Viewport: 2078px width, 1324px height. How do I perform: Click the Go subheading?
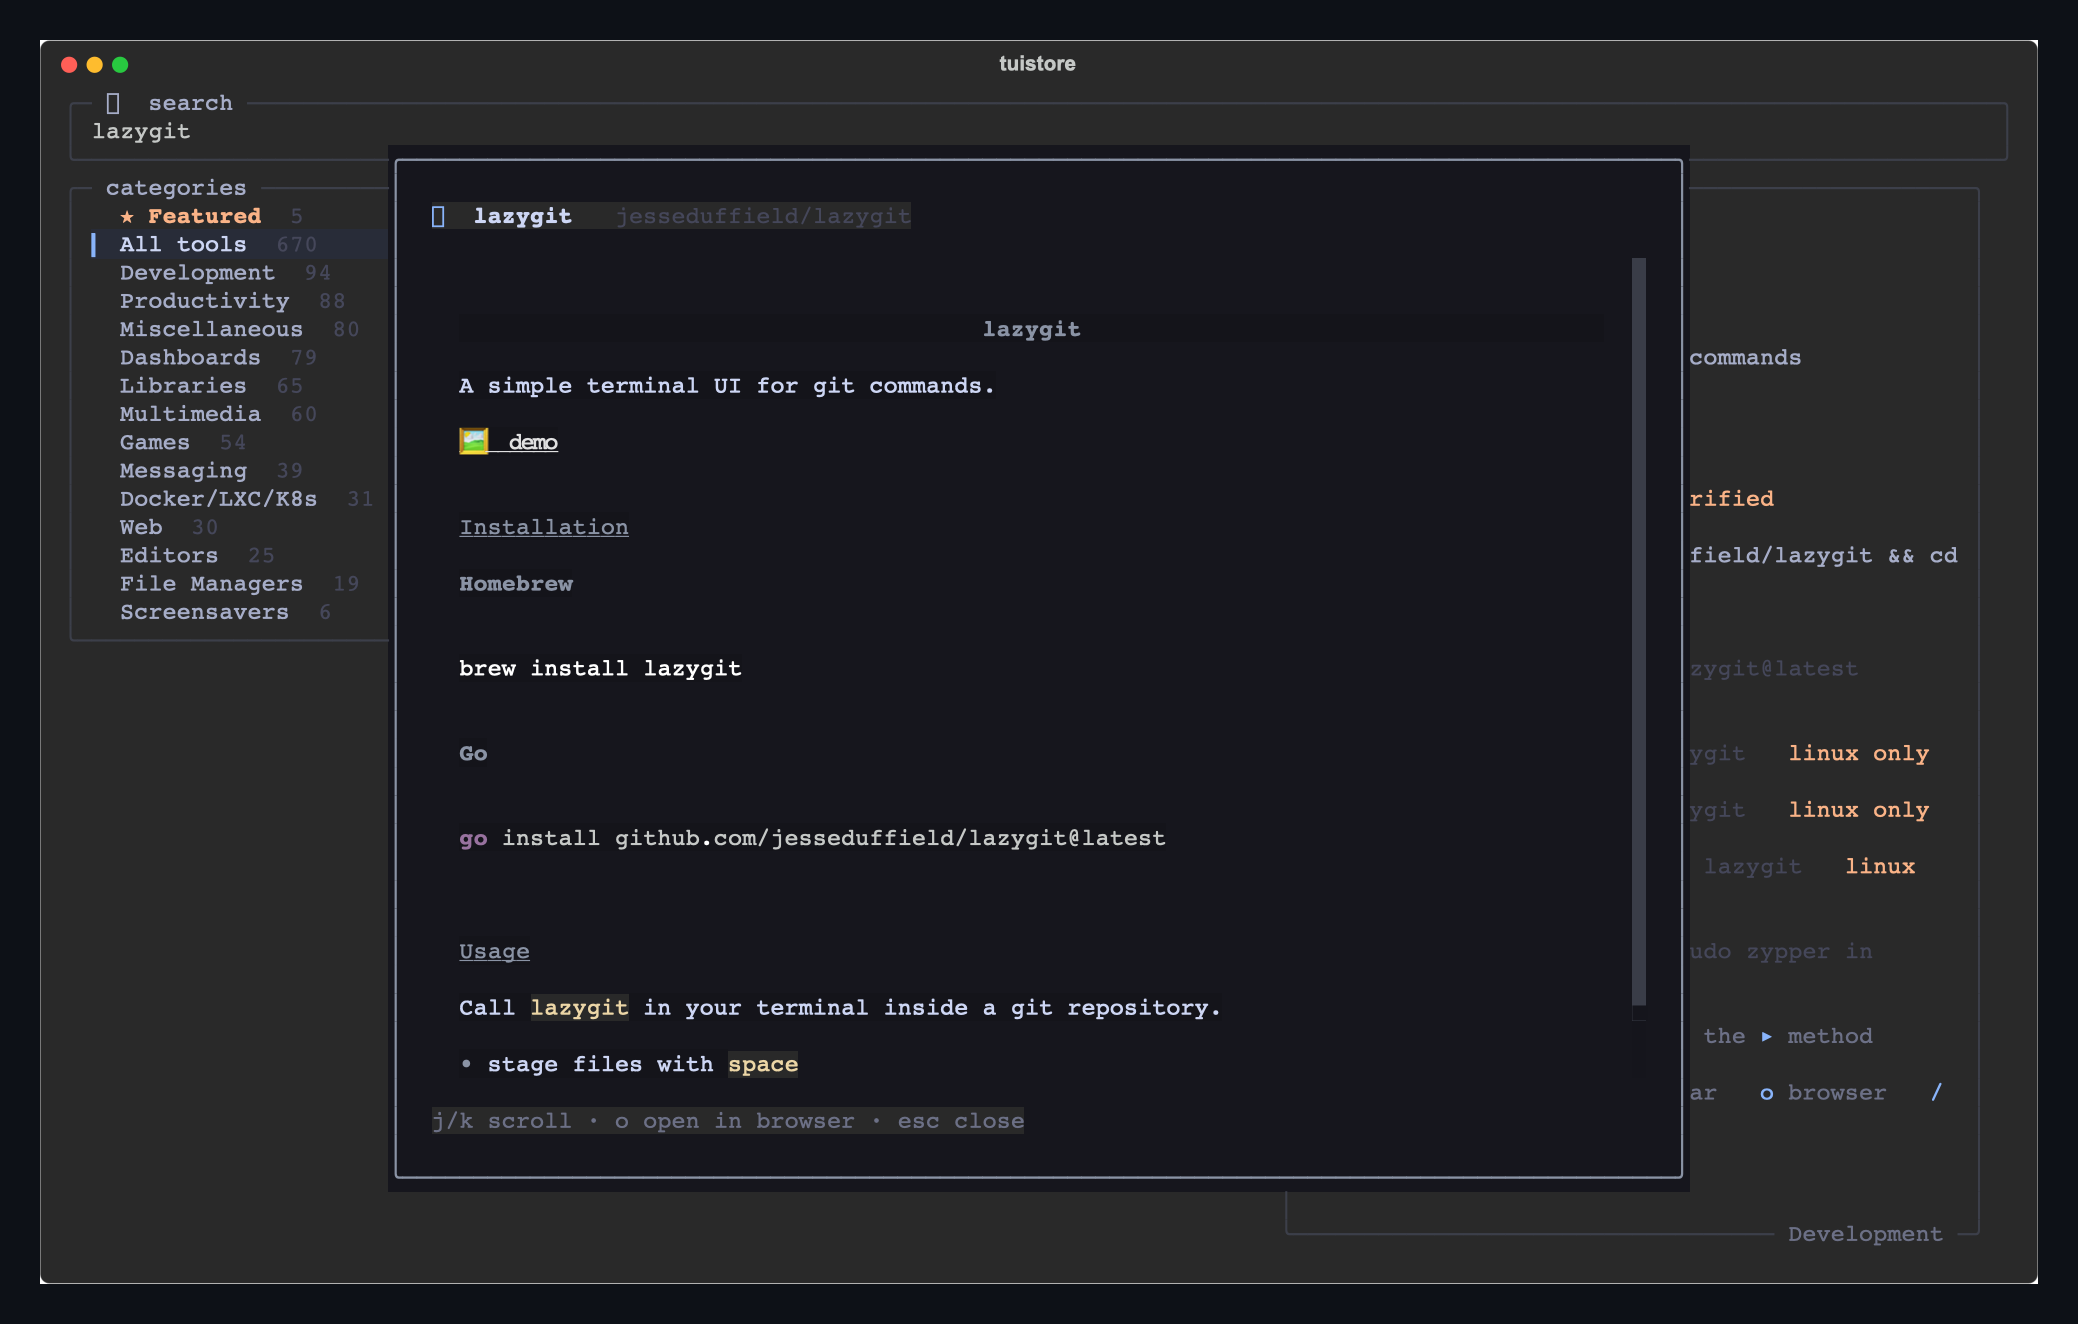point(473,753)
